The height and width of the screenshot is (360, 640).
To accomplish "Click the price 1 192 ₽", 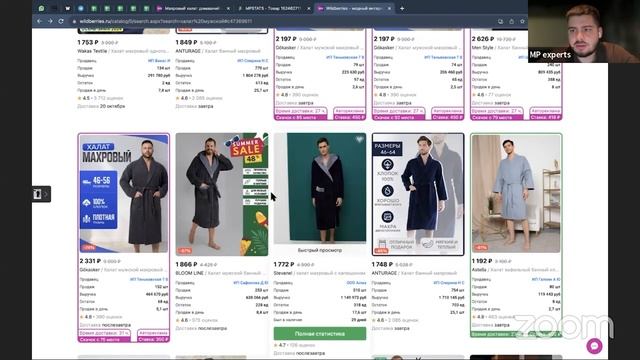I will tap(482, 261).
